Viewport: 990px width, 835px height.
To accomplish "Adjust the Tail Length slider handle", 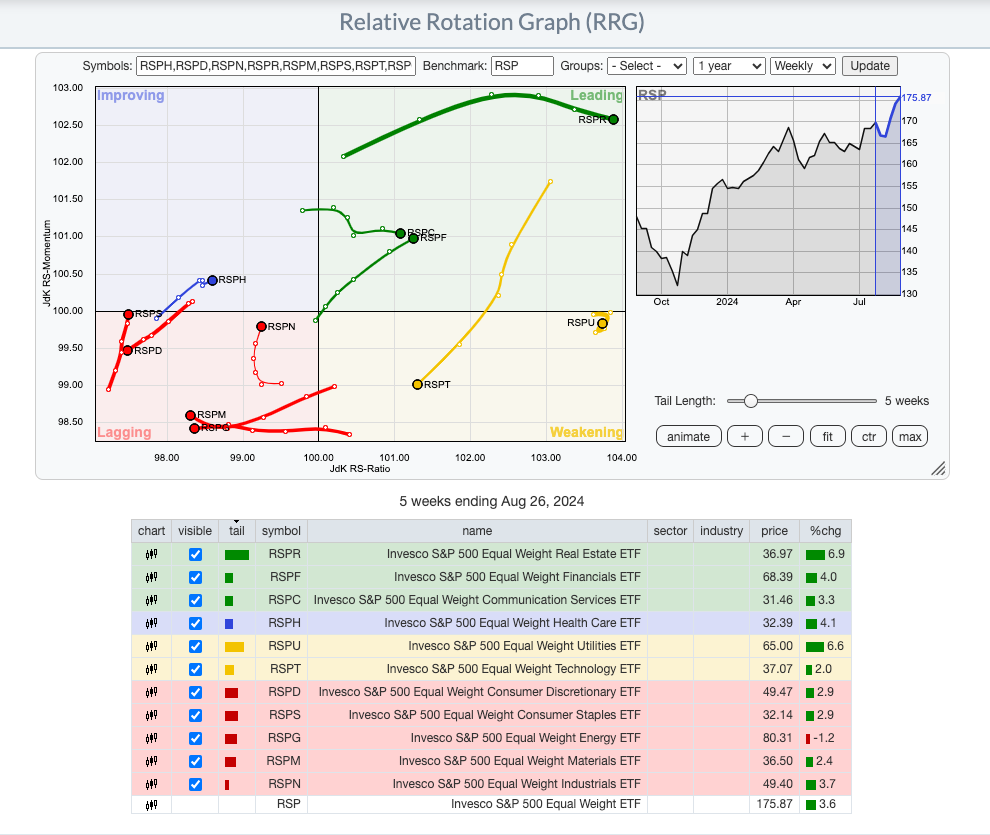I will pyautogui.click(x=750, y=401).
